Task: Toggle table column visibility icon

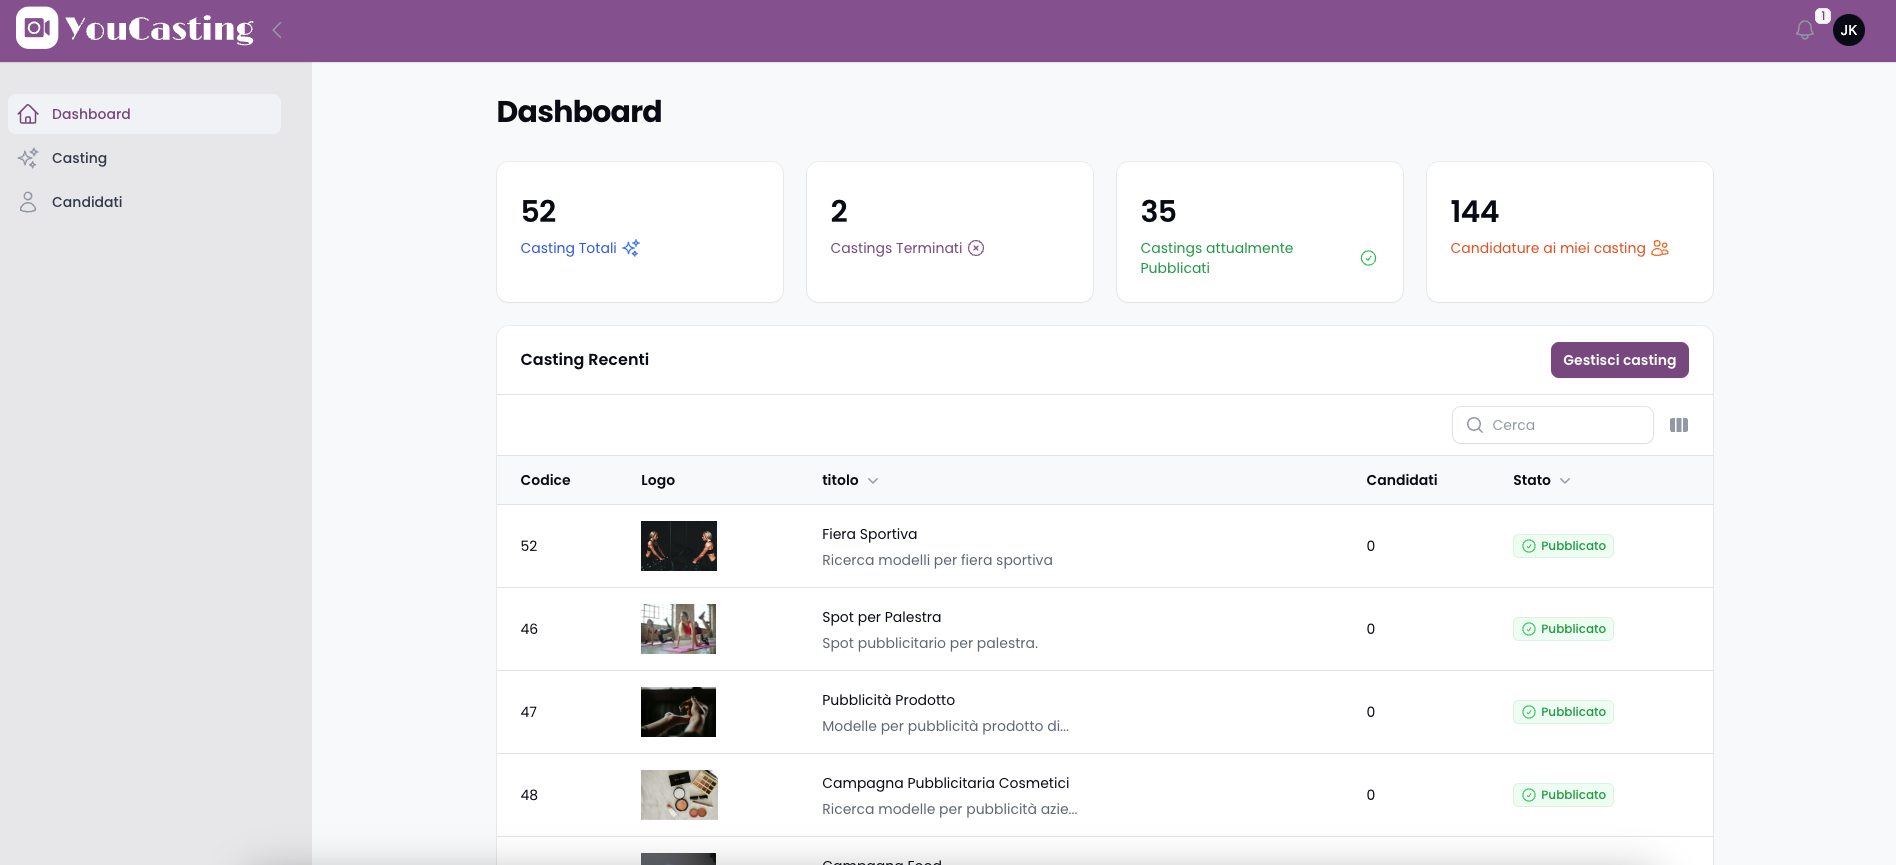Action: click(1679, 425)
